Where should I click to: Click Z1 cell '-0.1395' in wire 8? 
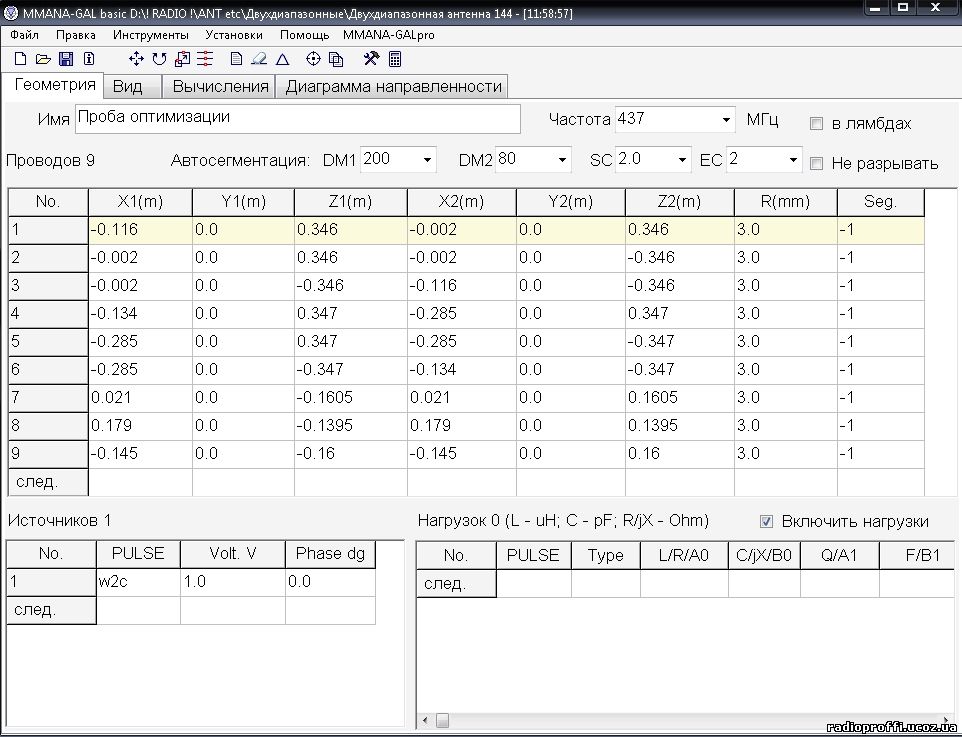click(x=351, y=426)
